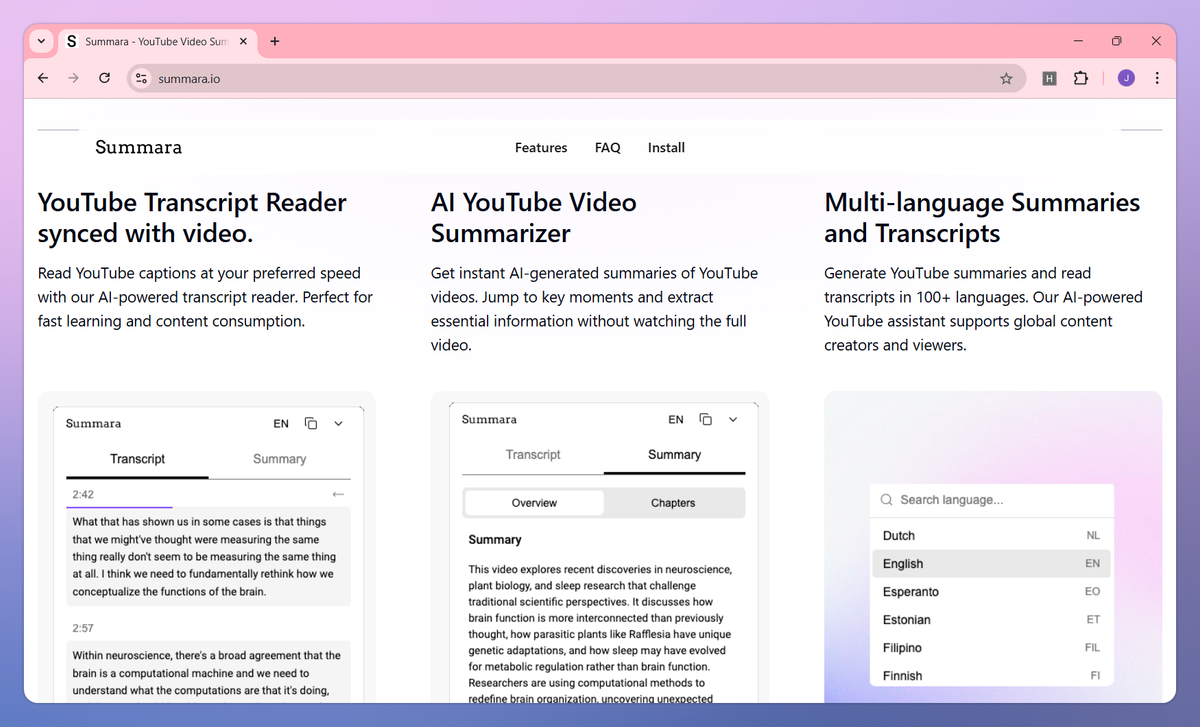Choose Estonian from language list
Screen dimensions: 1200x727
992,620
